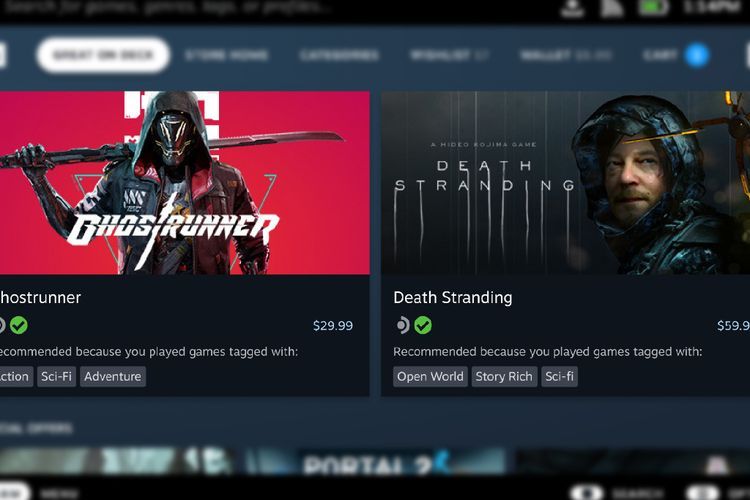Screen dimensions: 750x500
Task: Click the Open World tag
Action: coord(430,377)
